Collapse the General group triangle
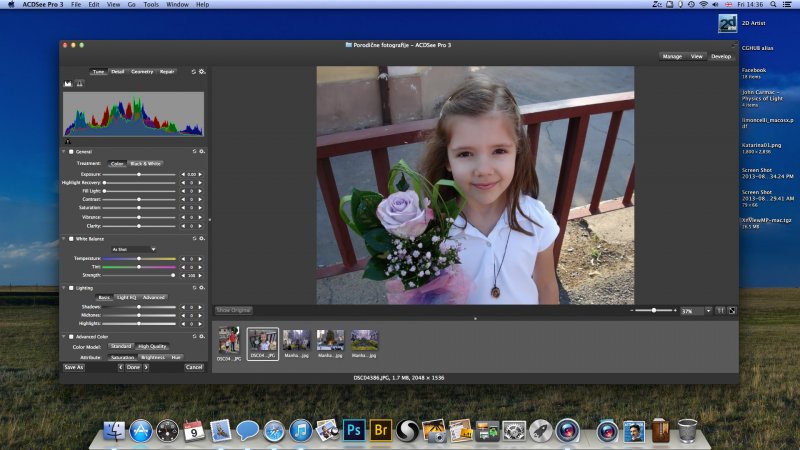800x450 pixels. 64,152
